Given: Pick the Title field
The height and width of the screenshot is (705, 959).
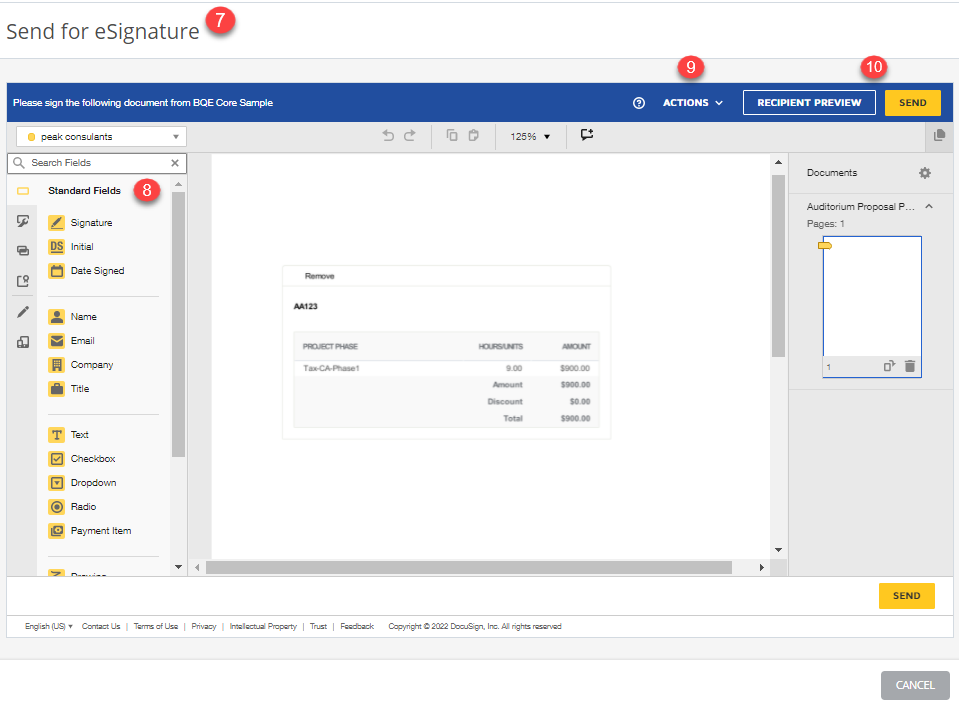Looking at the screenshot, I should (x=69, y=389).
